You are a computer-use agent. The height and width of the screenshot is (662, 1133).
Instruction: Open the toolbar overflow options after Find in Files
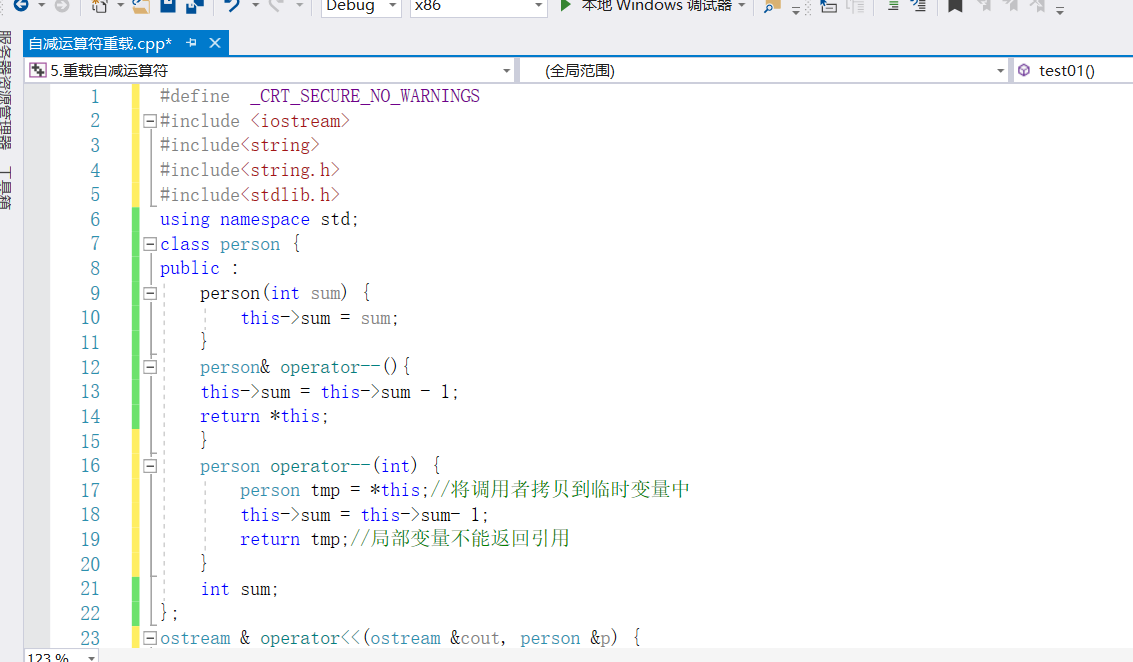(796, 9)
